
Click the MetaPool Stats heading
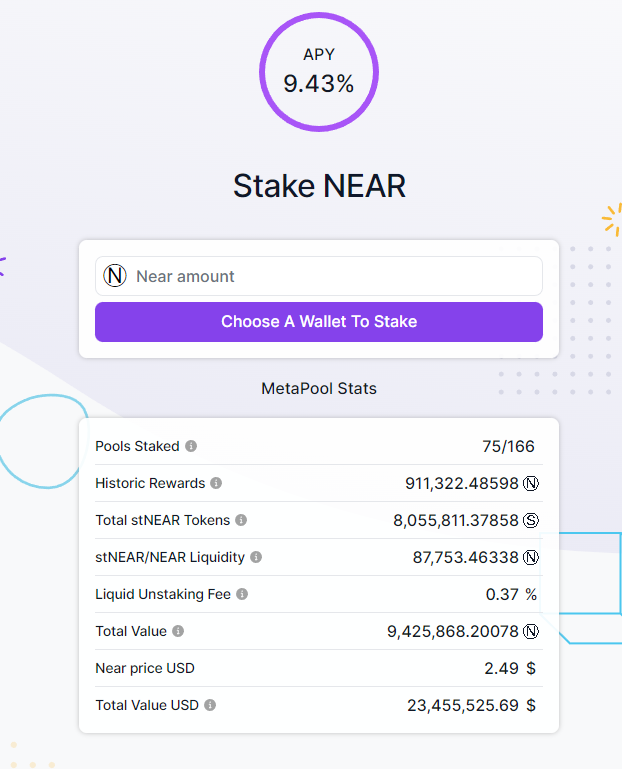pyautogui.click(x=319, y=388)
